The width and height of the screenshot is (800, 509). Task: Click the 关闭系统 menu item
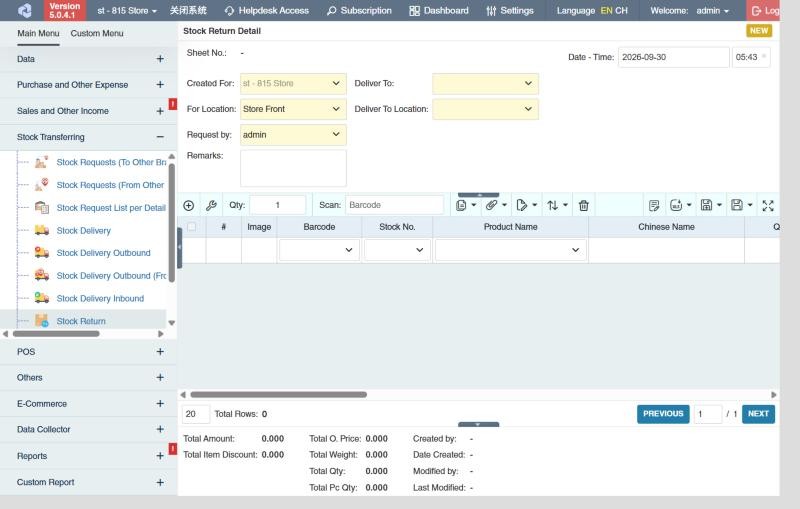point(188,10)
